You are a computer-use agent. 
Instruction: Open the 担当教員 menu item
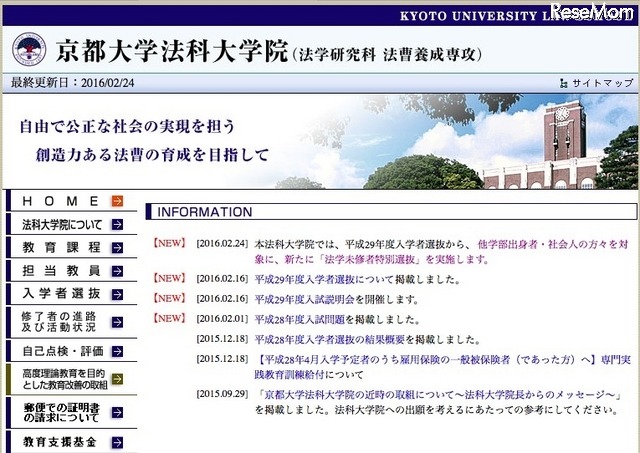[x=72, y=271]
